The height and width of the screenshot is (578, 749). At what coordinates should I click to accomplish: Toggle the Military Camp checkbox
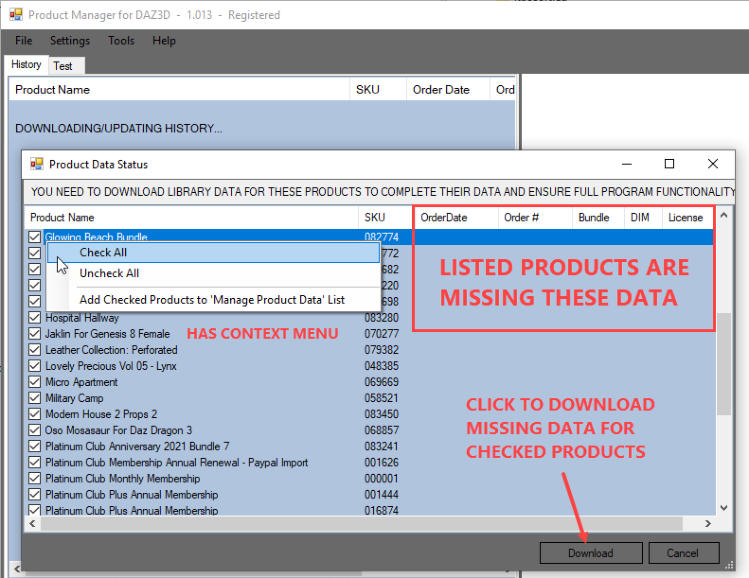[35, 398]
